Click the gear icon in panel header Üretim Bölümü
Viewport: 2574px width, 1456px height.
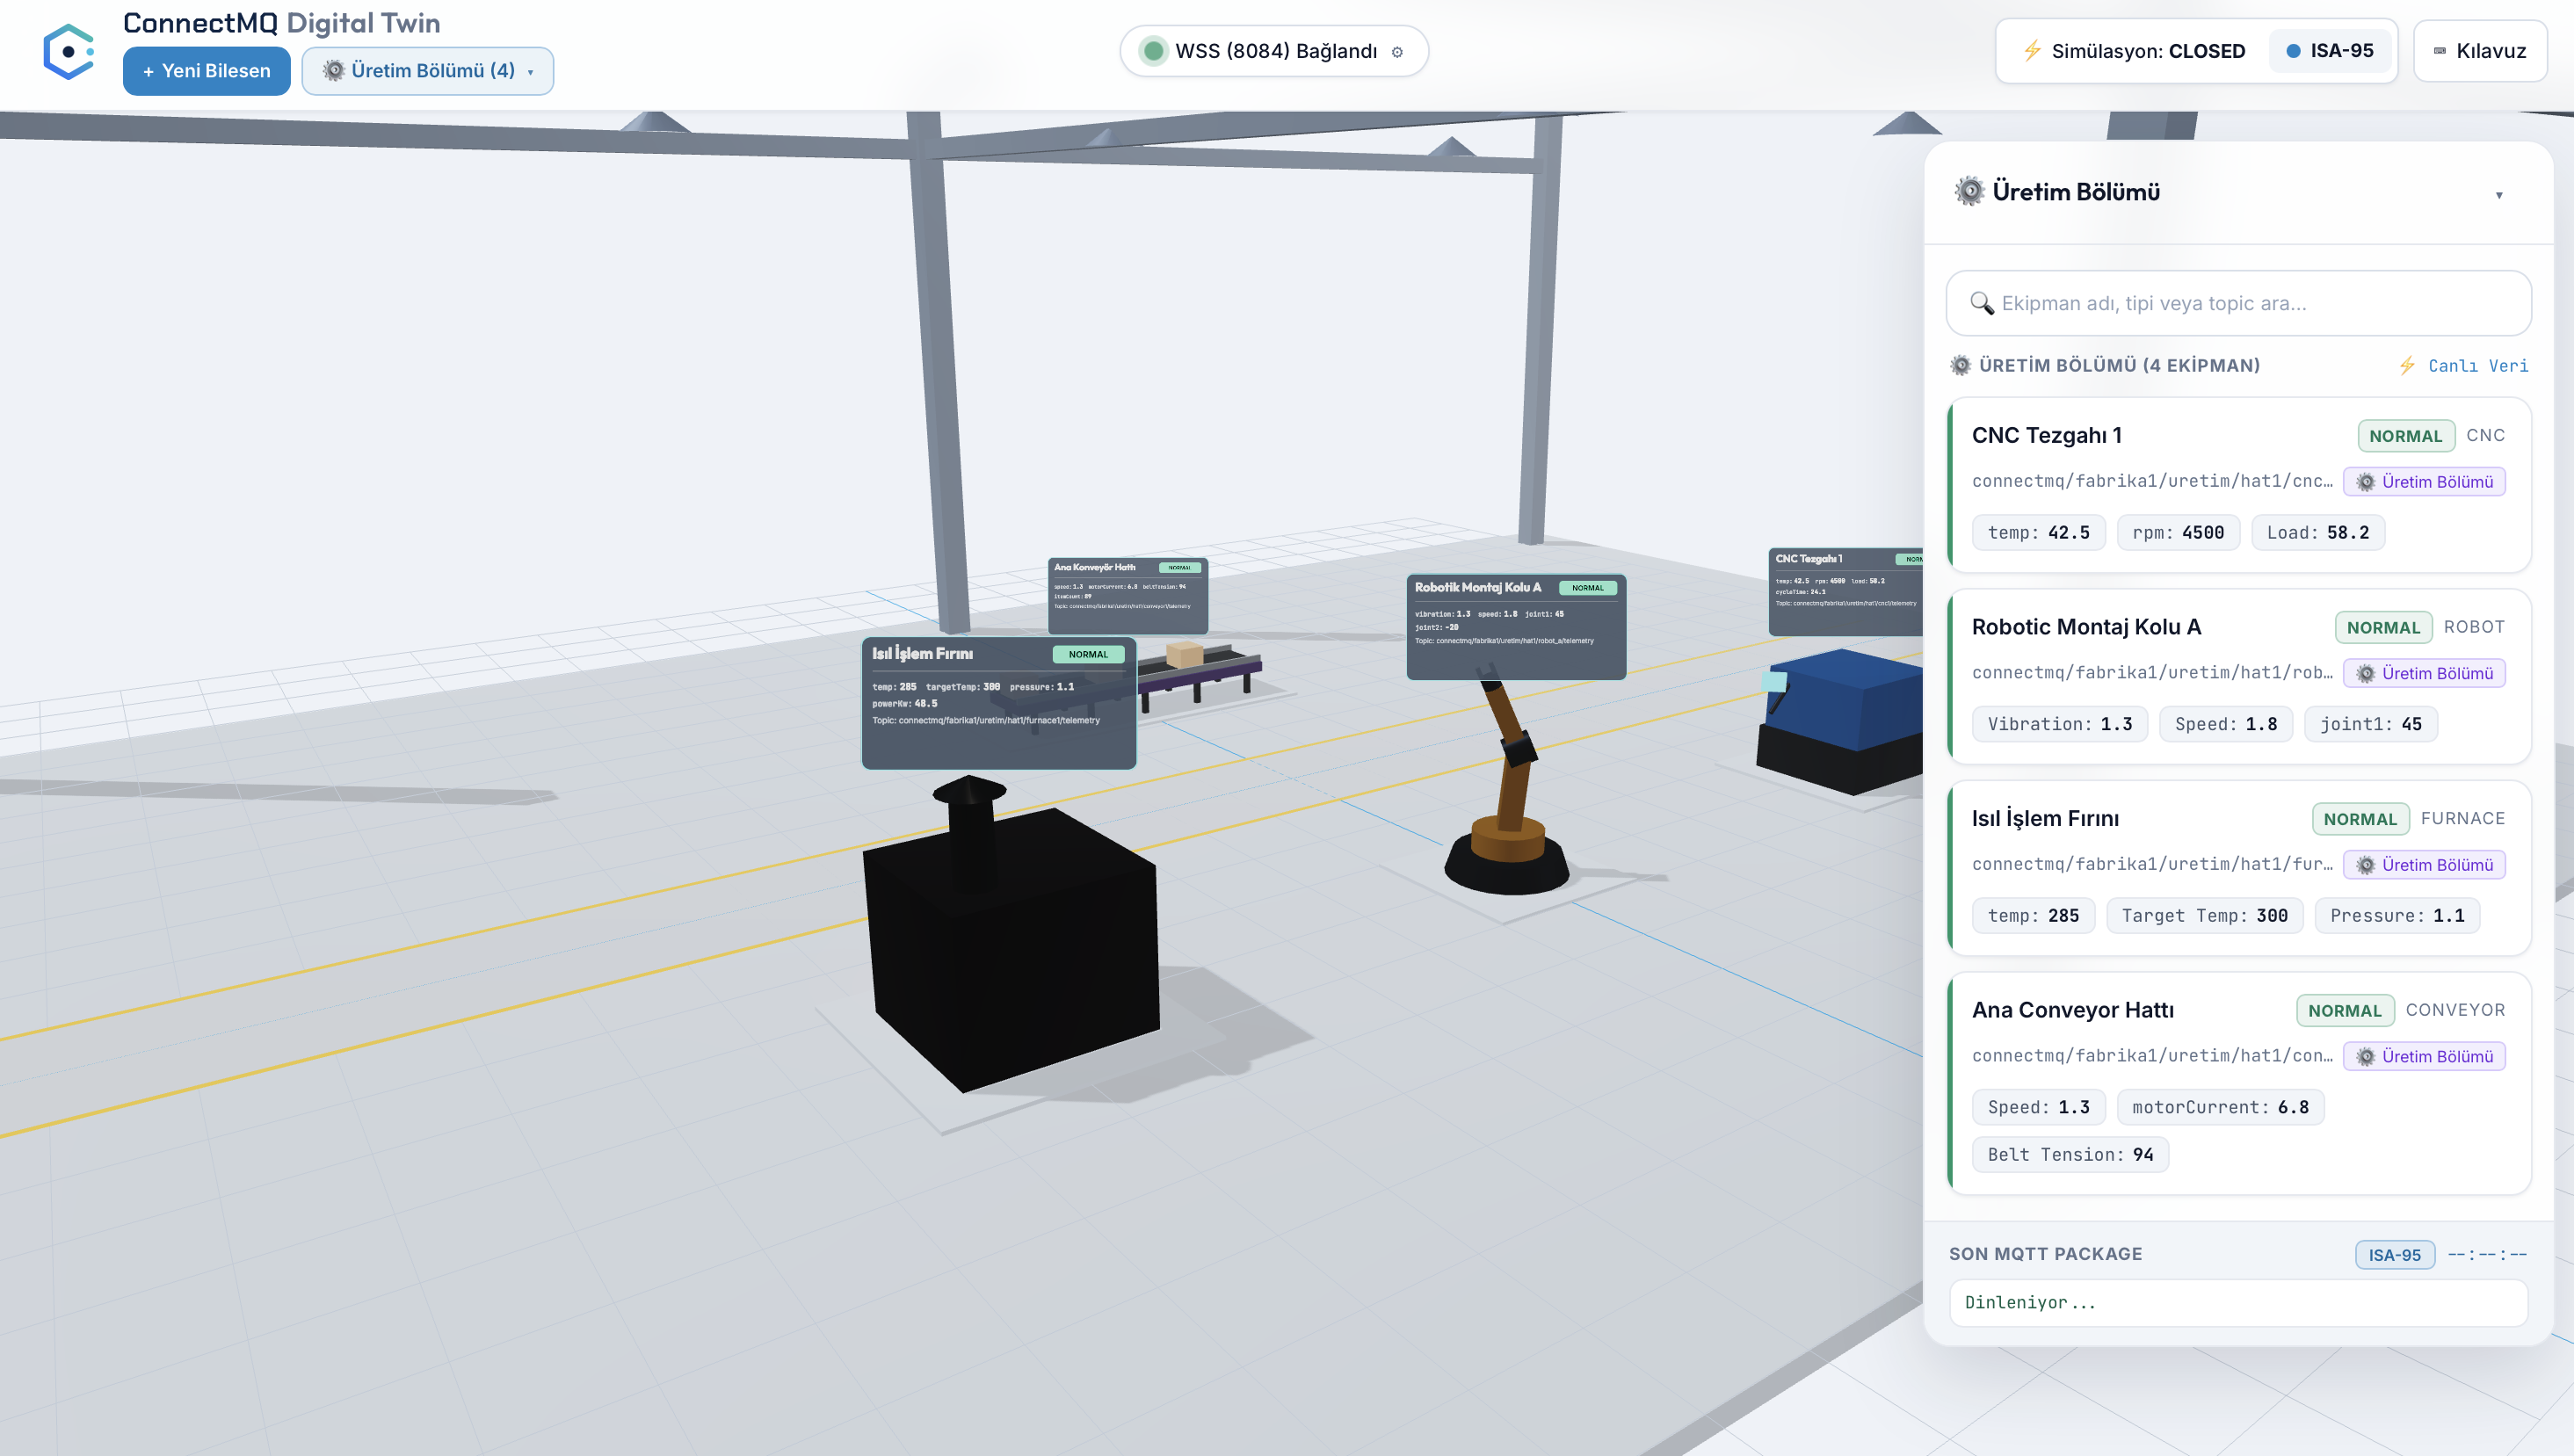[1969, 191]
